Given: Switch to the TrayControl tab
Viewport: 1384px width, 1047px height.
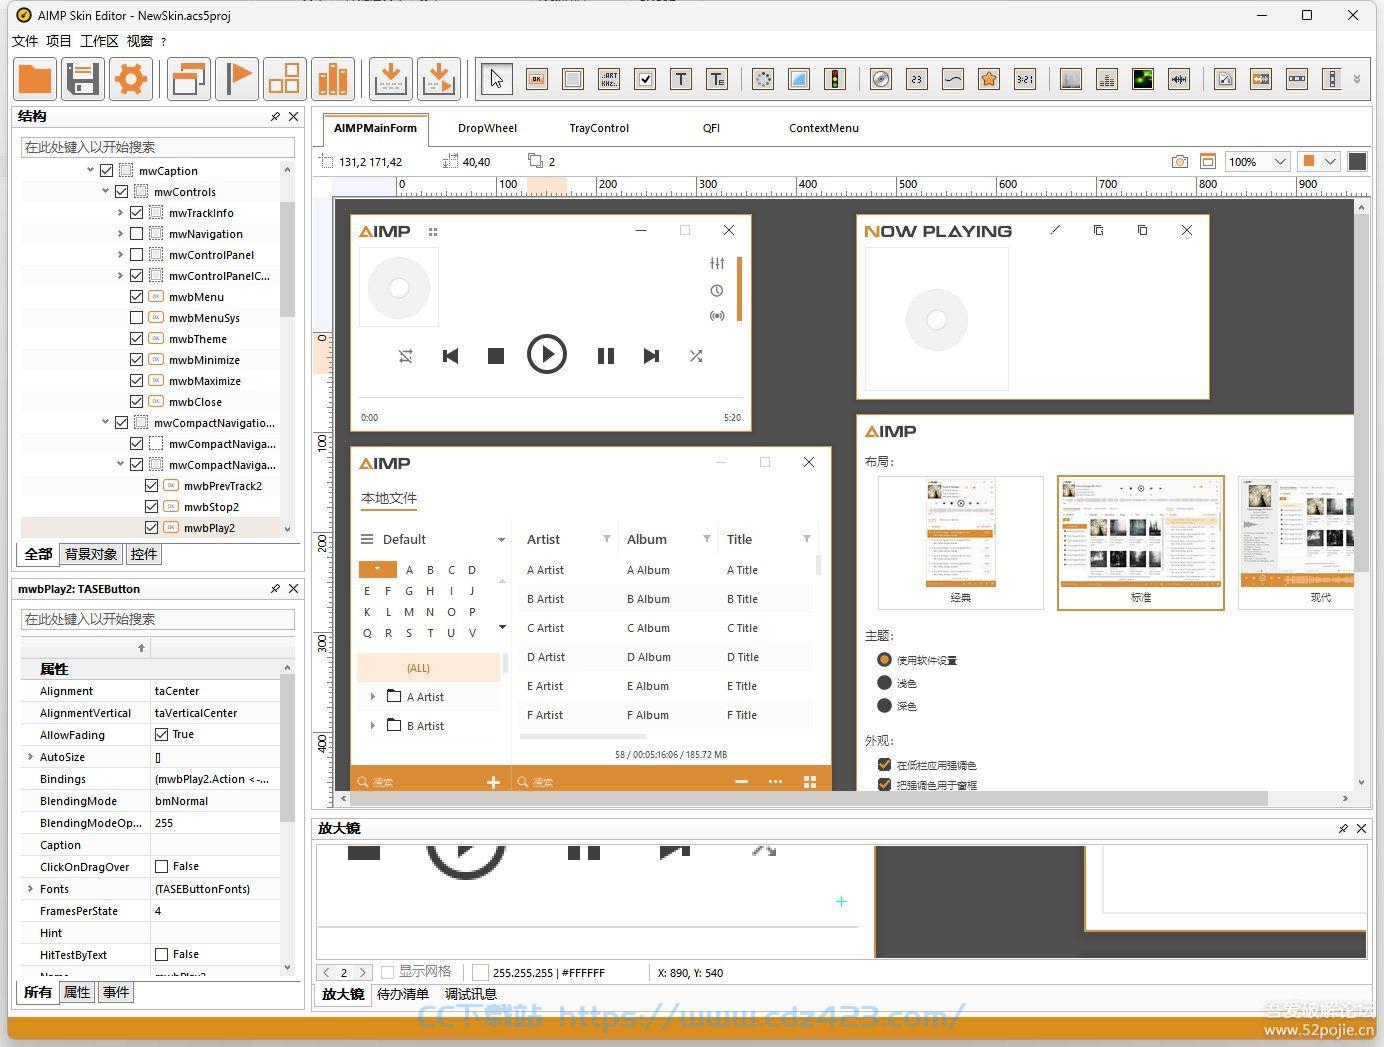Looking at the screenshot, I should [x=599, y=128].
